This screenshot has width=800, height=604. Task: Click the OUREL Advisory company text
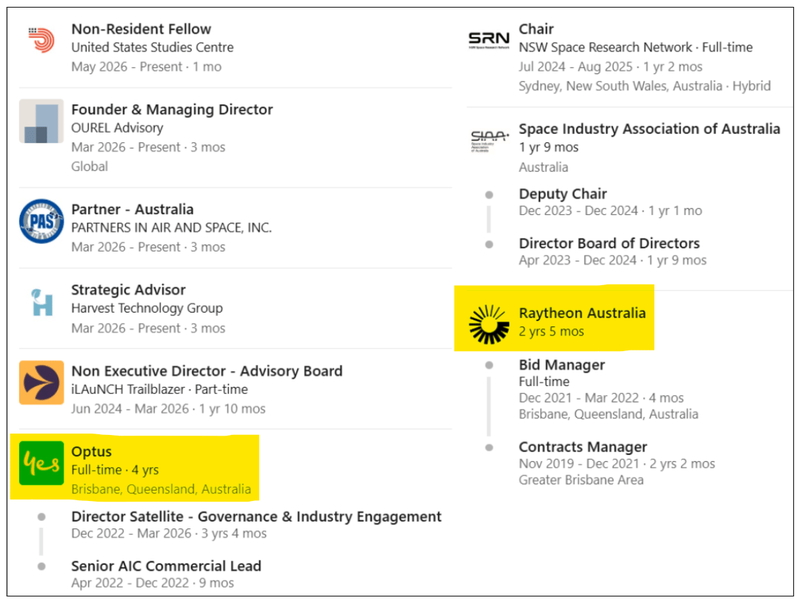click(x=117, y=128)
